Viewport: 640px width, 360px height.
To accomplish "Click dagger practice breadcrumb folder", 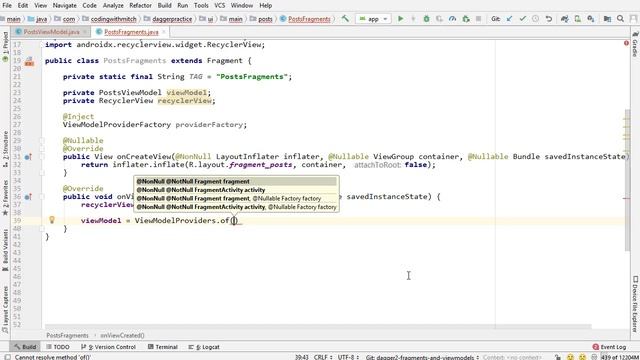I will point(168,19).
